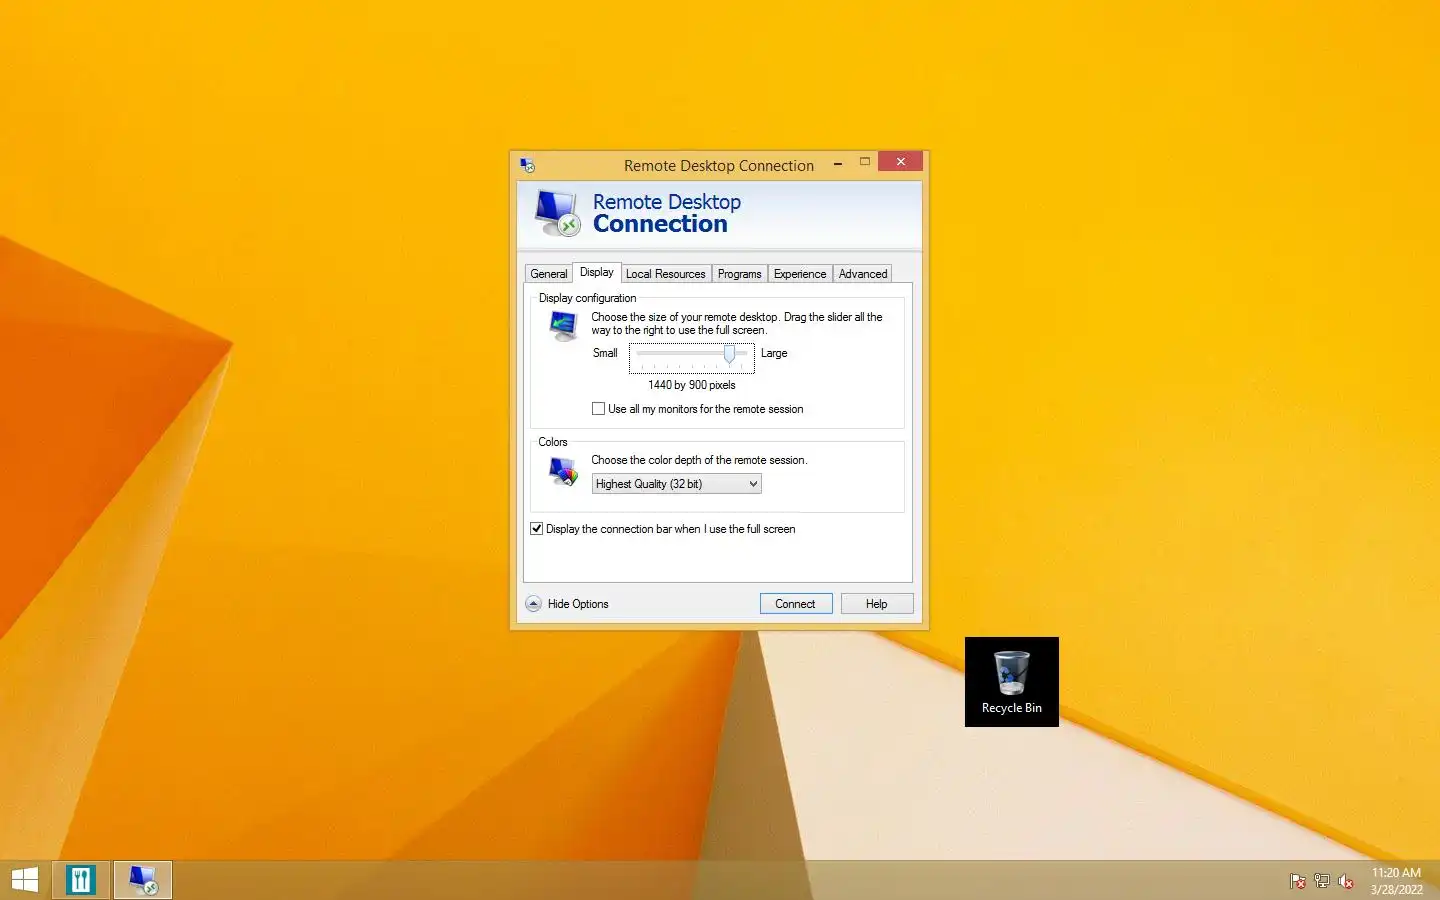Viewport: 1440px width, 900px height.
Task: Enable Use all my monitors checkbox
Action: coord(598,409)
